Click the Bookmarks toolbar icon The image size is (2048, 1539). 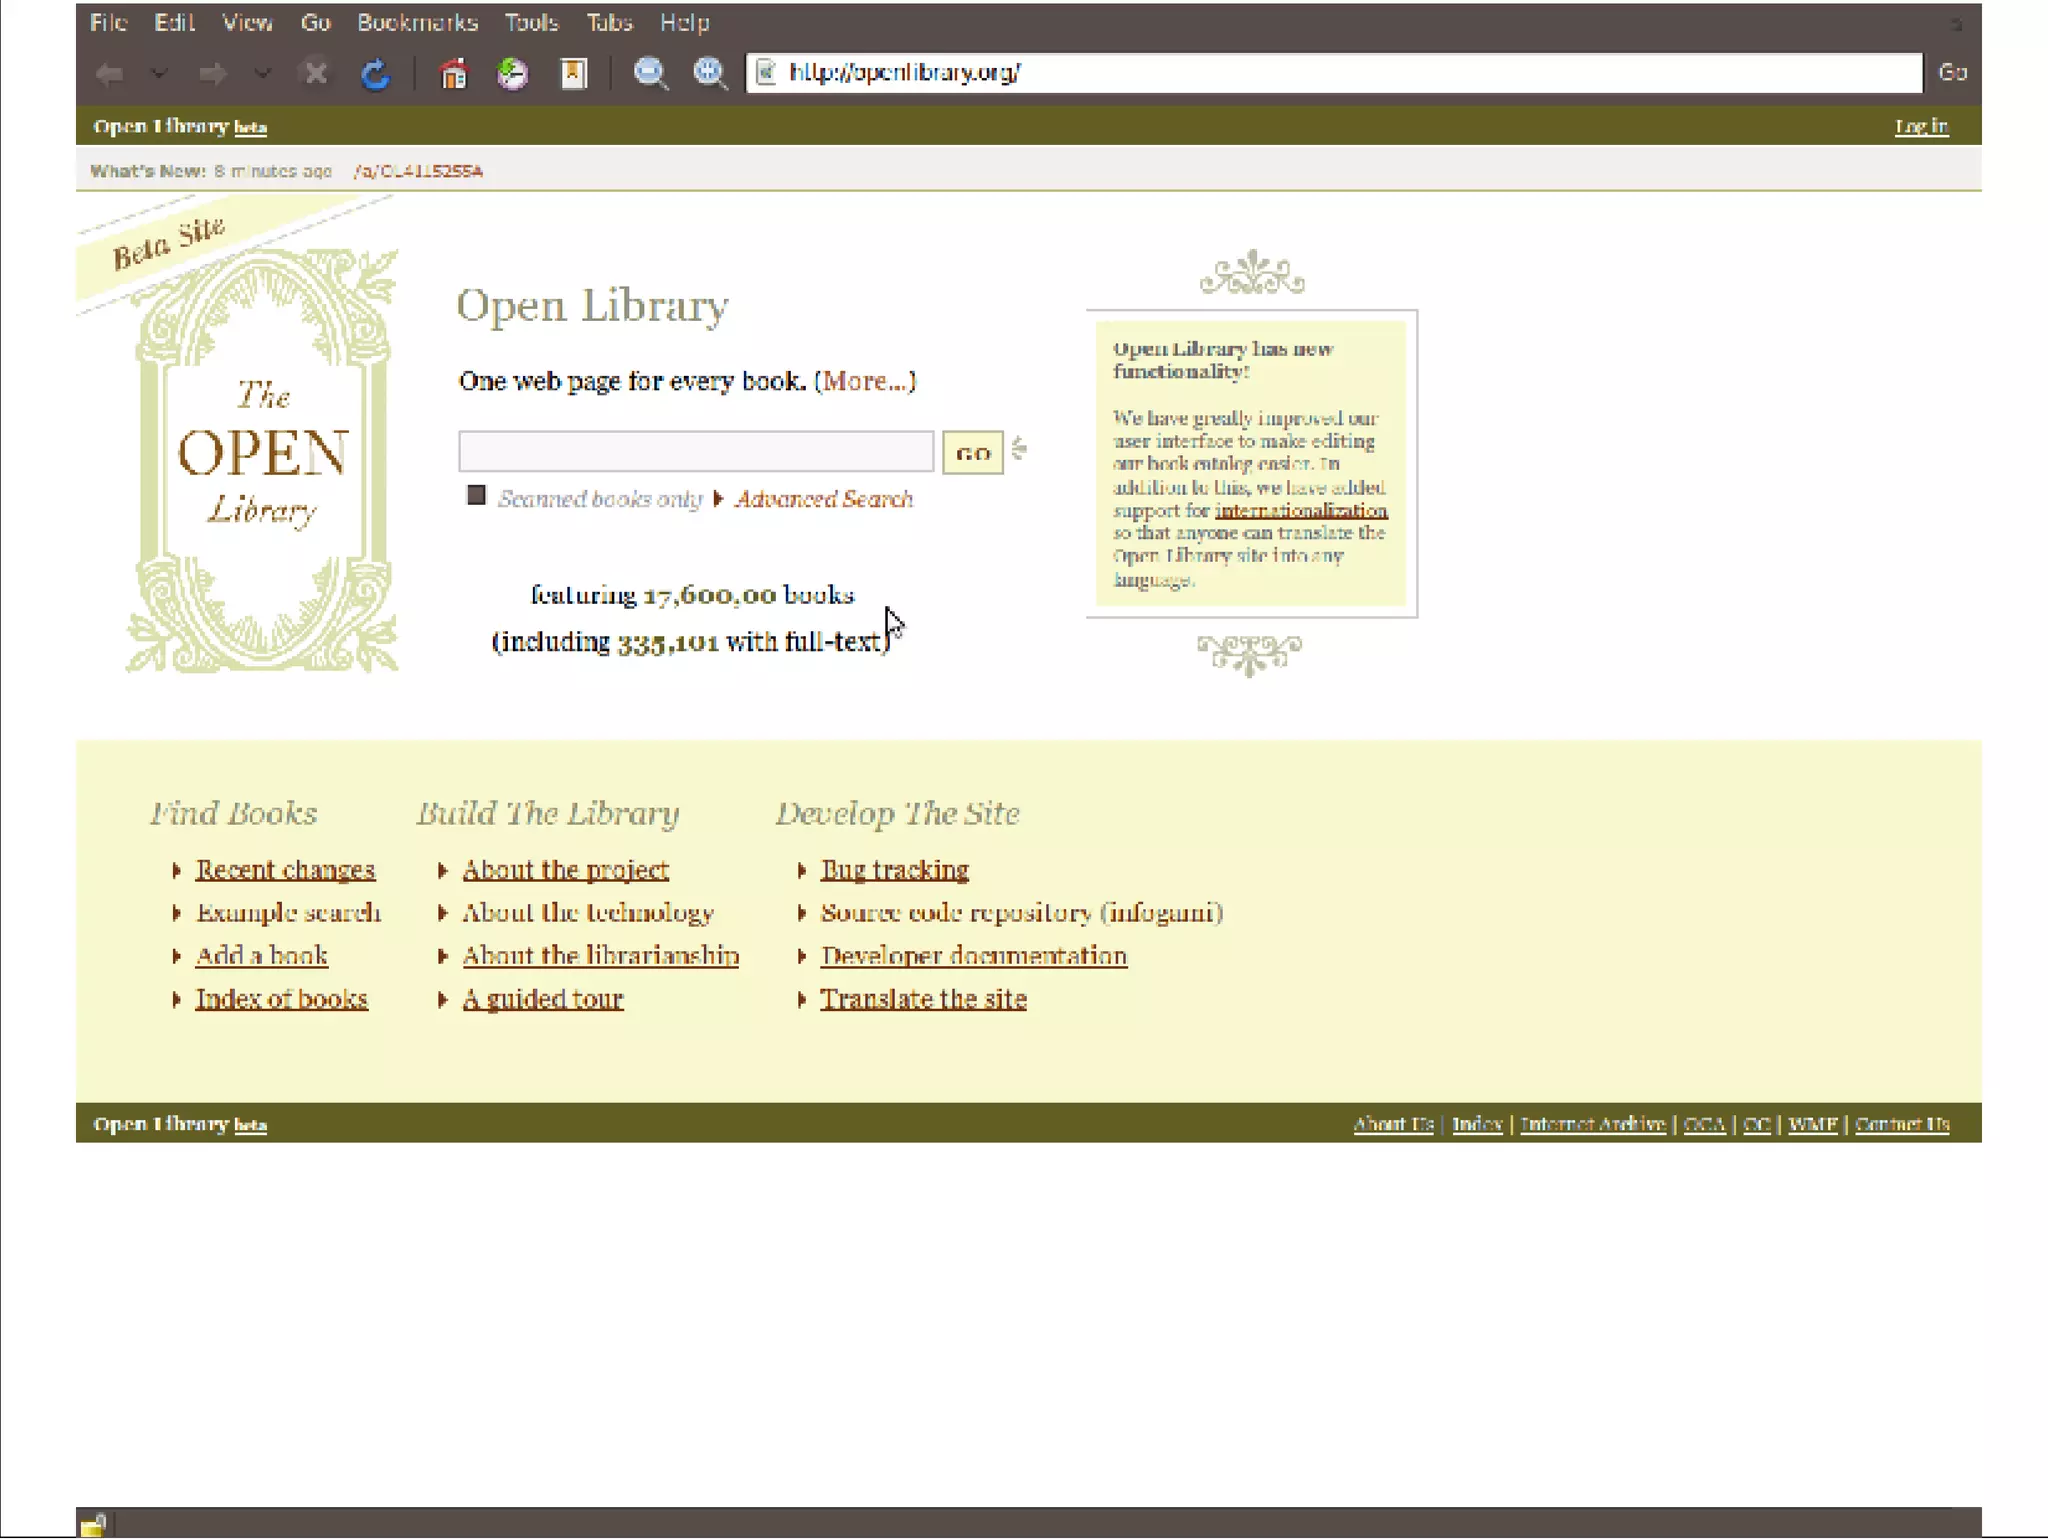pyautogui.click(x=574, y=73)
